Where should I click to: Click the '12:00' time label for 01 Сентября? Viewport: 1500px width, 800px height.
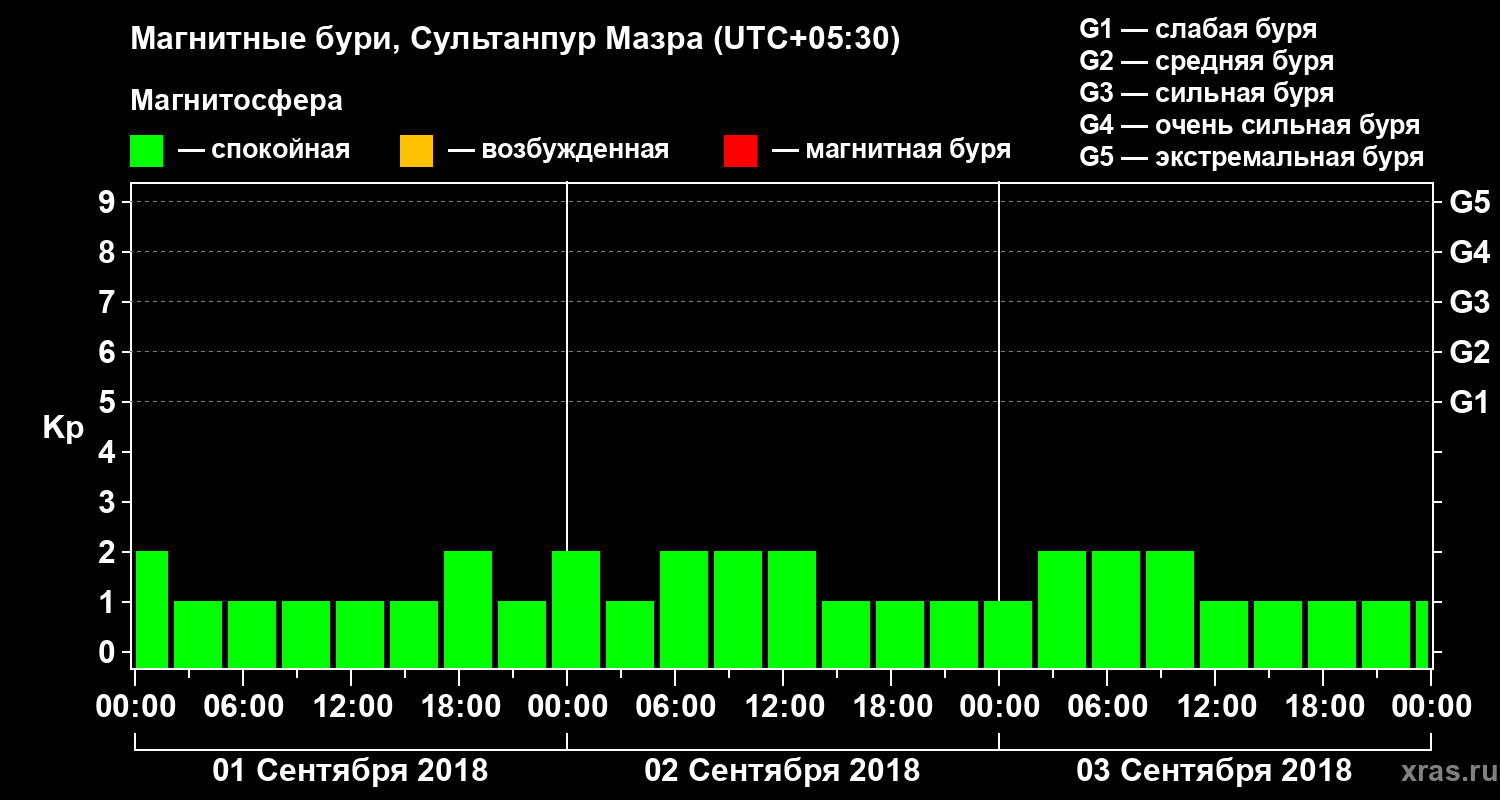(x=352, y=707)
